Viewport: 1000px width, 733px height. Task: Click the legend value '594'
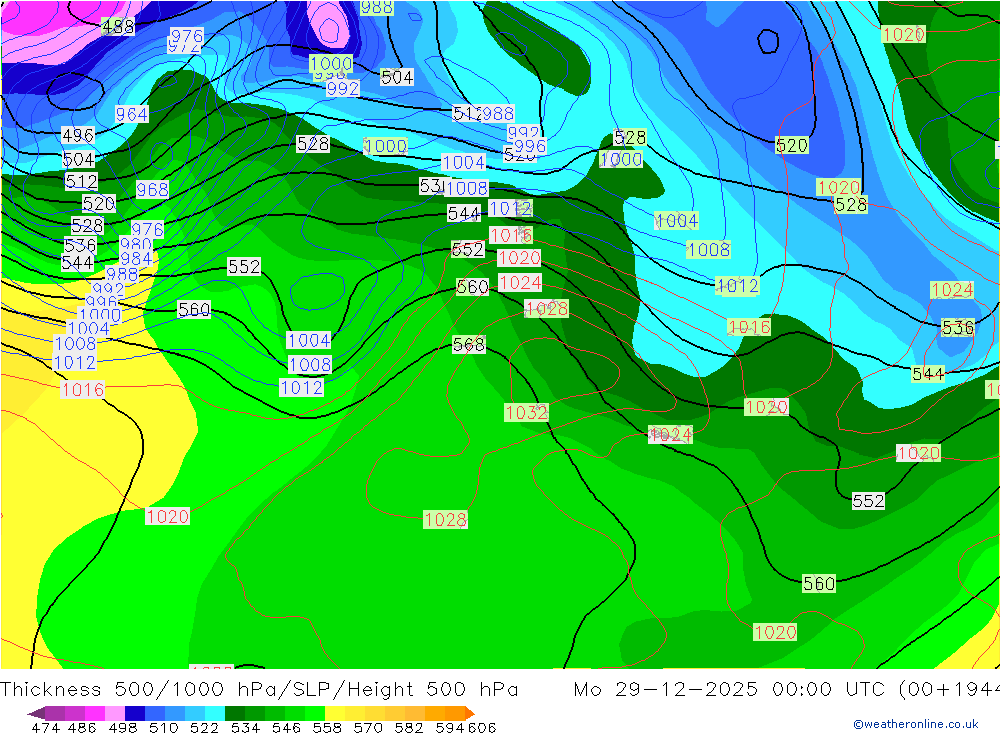[450, 727]
